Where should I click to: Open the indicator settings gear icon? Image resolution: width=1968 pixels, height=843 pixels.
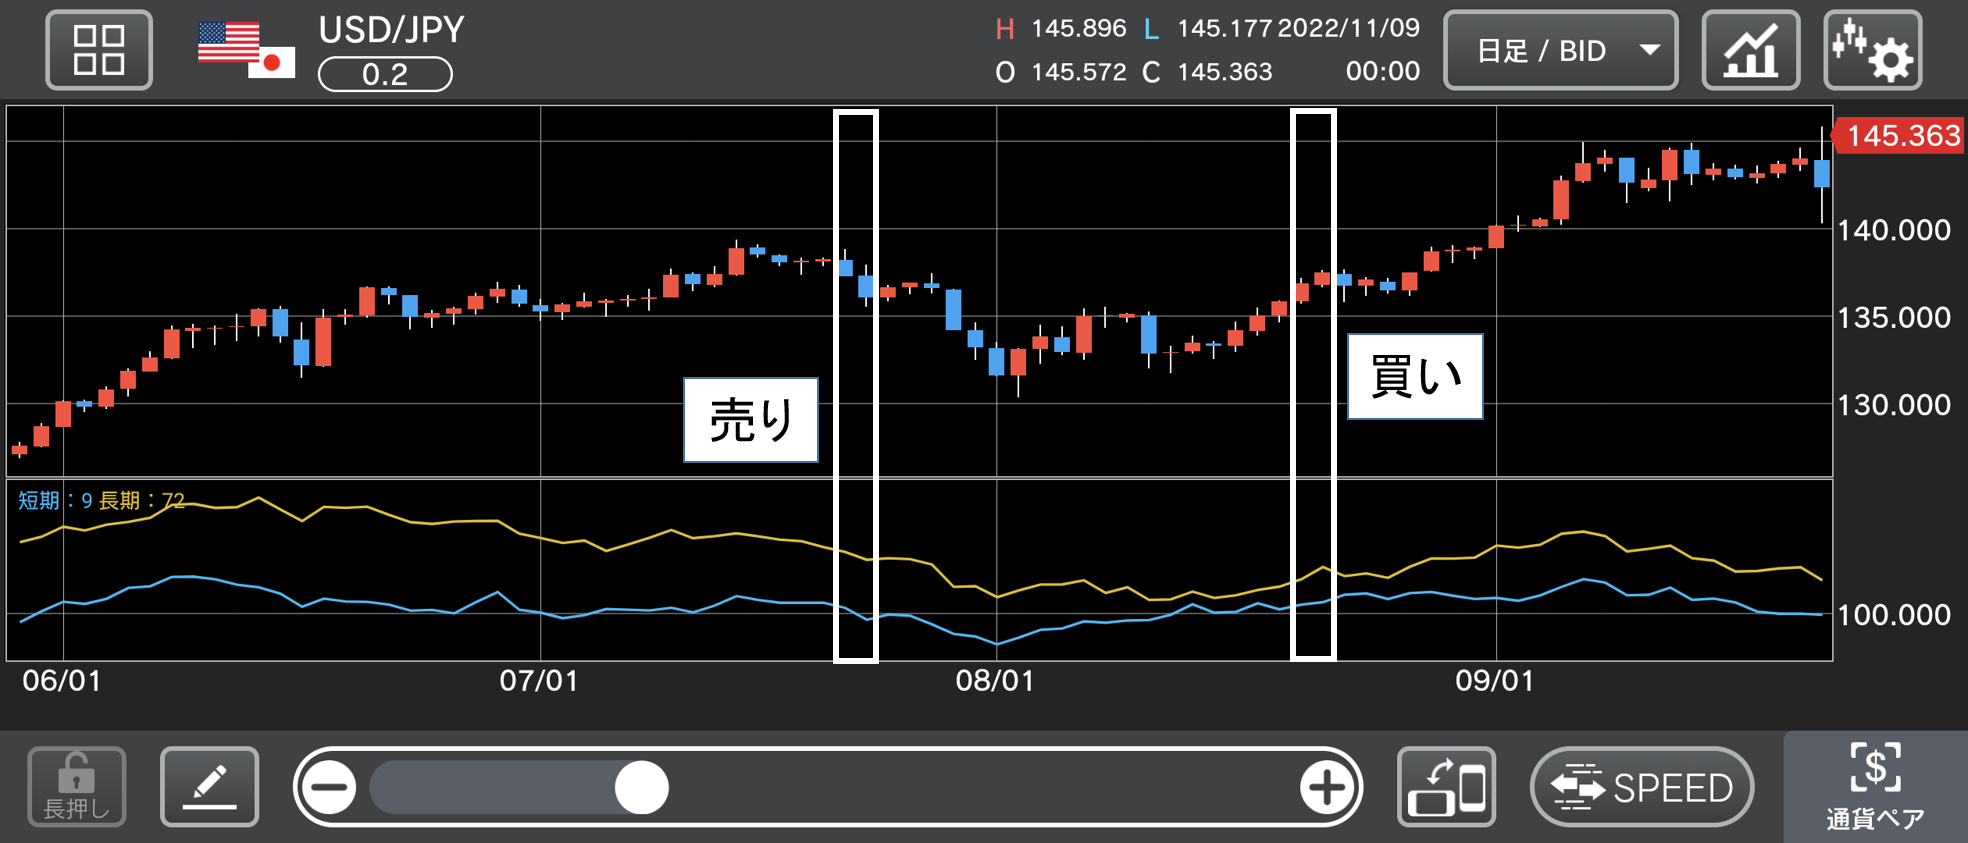tap(1873, 50)
